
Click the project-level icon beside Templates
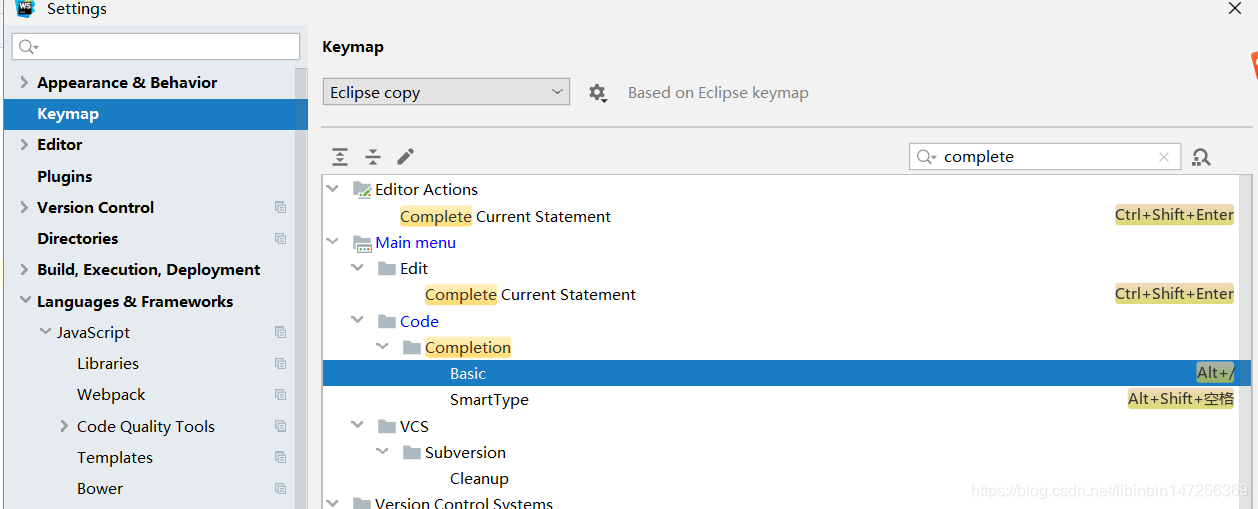(x=280, y=457)
